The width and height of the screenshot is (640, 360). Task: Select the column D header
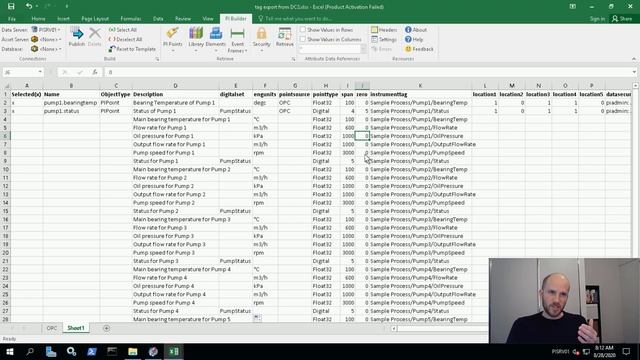(x=175, y=86)
